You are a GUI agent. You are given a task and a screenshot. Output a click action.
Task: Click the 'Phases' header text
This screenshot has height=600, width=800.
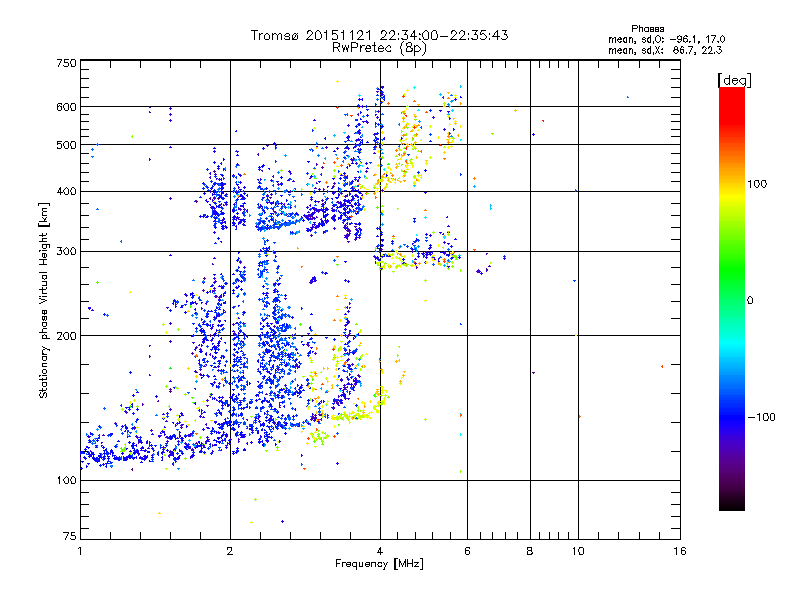point(647,29)
